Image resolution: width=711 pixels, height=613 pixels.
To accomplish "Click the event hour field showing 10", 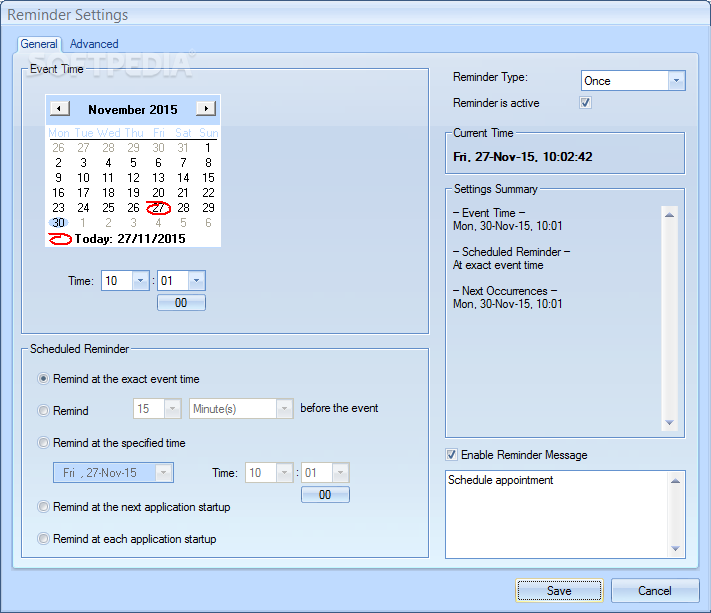I will [x=117, y=281].
